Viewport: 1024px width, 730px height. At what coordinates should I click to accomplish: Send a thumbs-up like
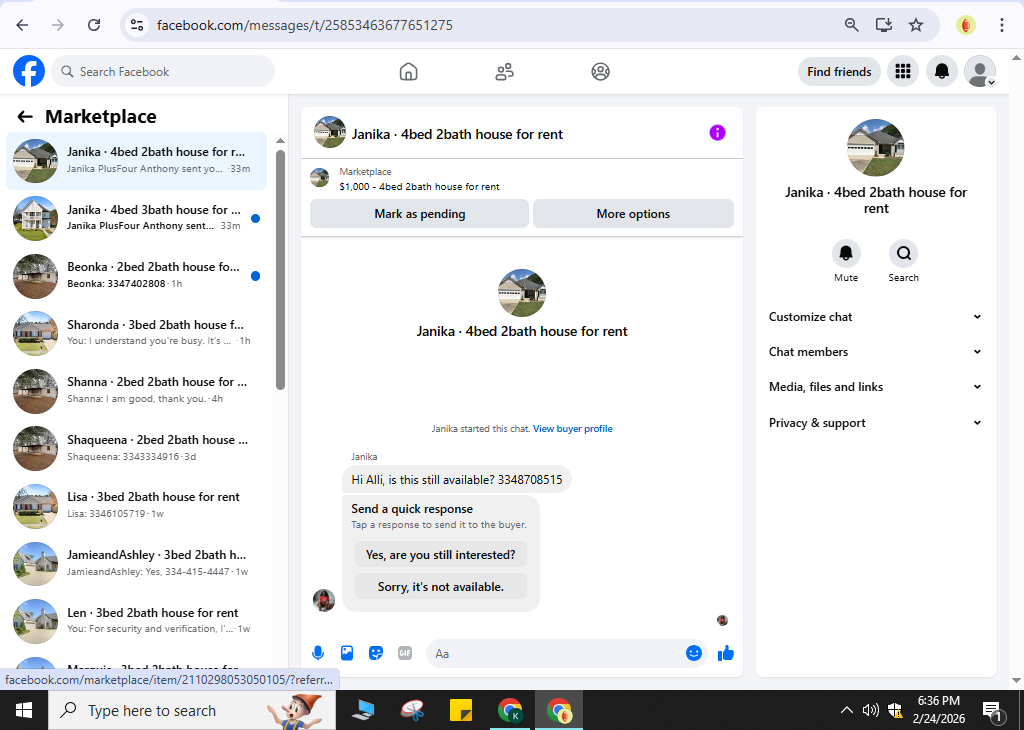(726, 653)
